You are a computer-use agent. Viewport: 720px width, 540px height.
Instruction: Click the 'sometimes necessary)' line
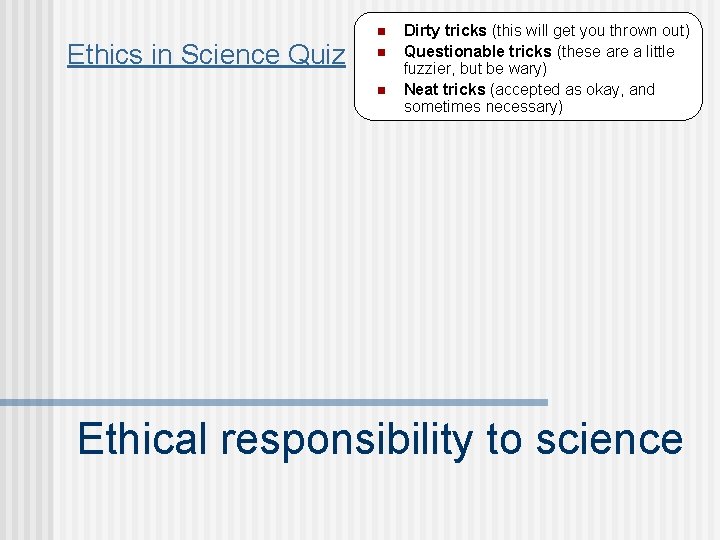(483, 107)
